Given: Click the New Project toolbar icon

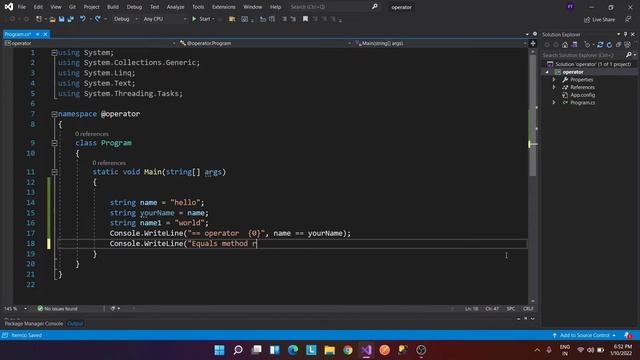Looking at the screenshot, I should coord(39,19).
